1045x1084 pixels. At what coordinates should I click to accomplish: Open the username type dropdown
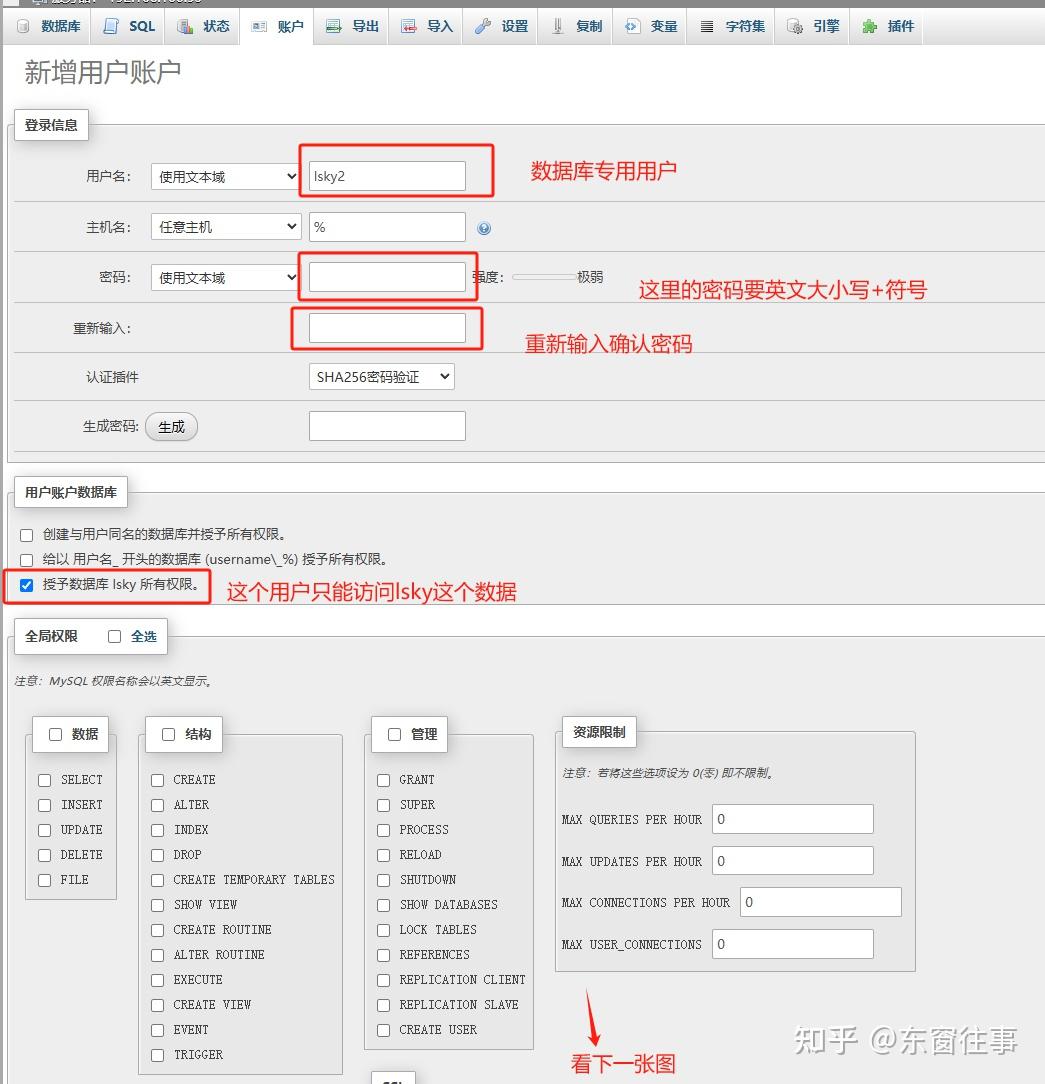(225, 177)
